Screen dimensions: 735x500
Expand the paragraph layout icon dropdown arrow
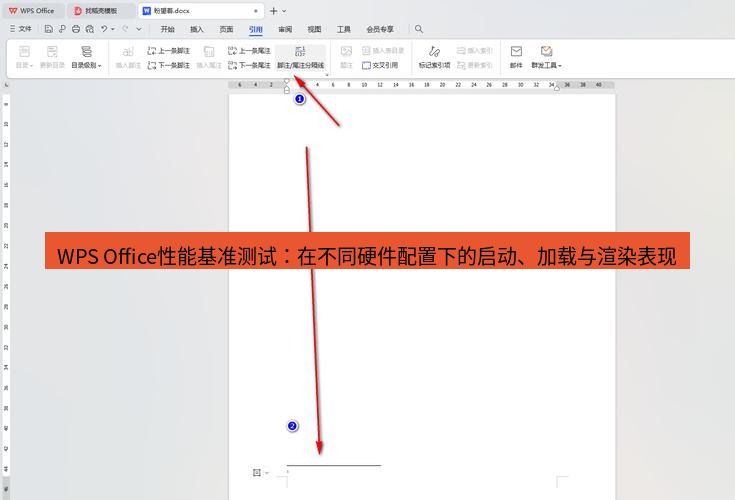267,472
